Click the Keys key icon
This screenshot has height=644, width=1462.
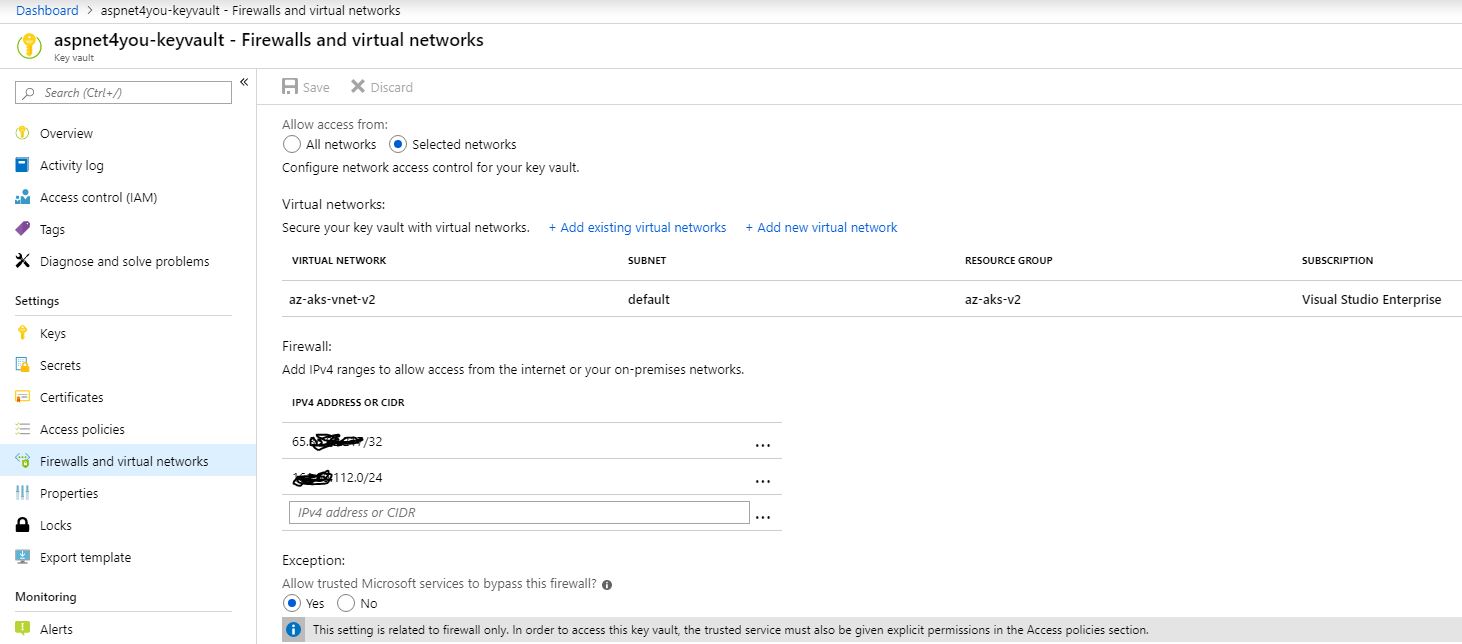(x=23, y=333)
